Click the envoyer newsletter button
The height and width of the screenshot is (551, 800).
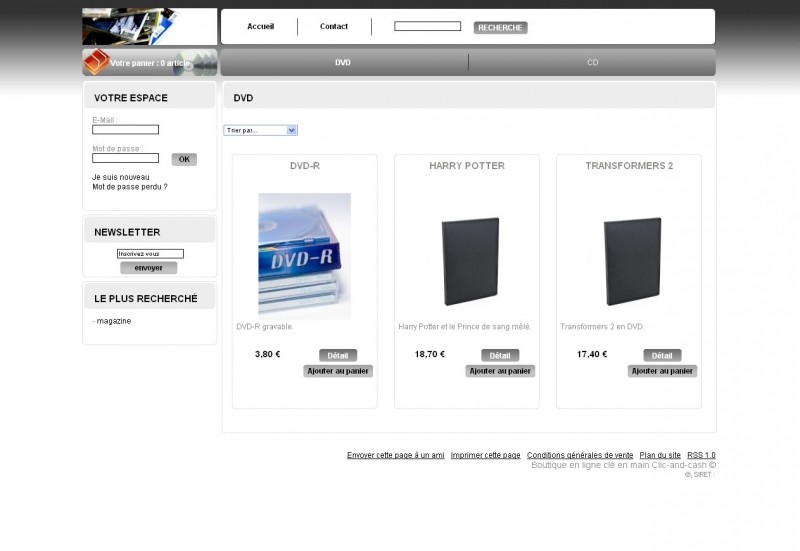148,268
